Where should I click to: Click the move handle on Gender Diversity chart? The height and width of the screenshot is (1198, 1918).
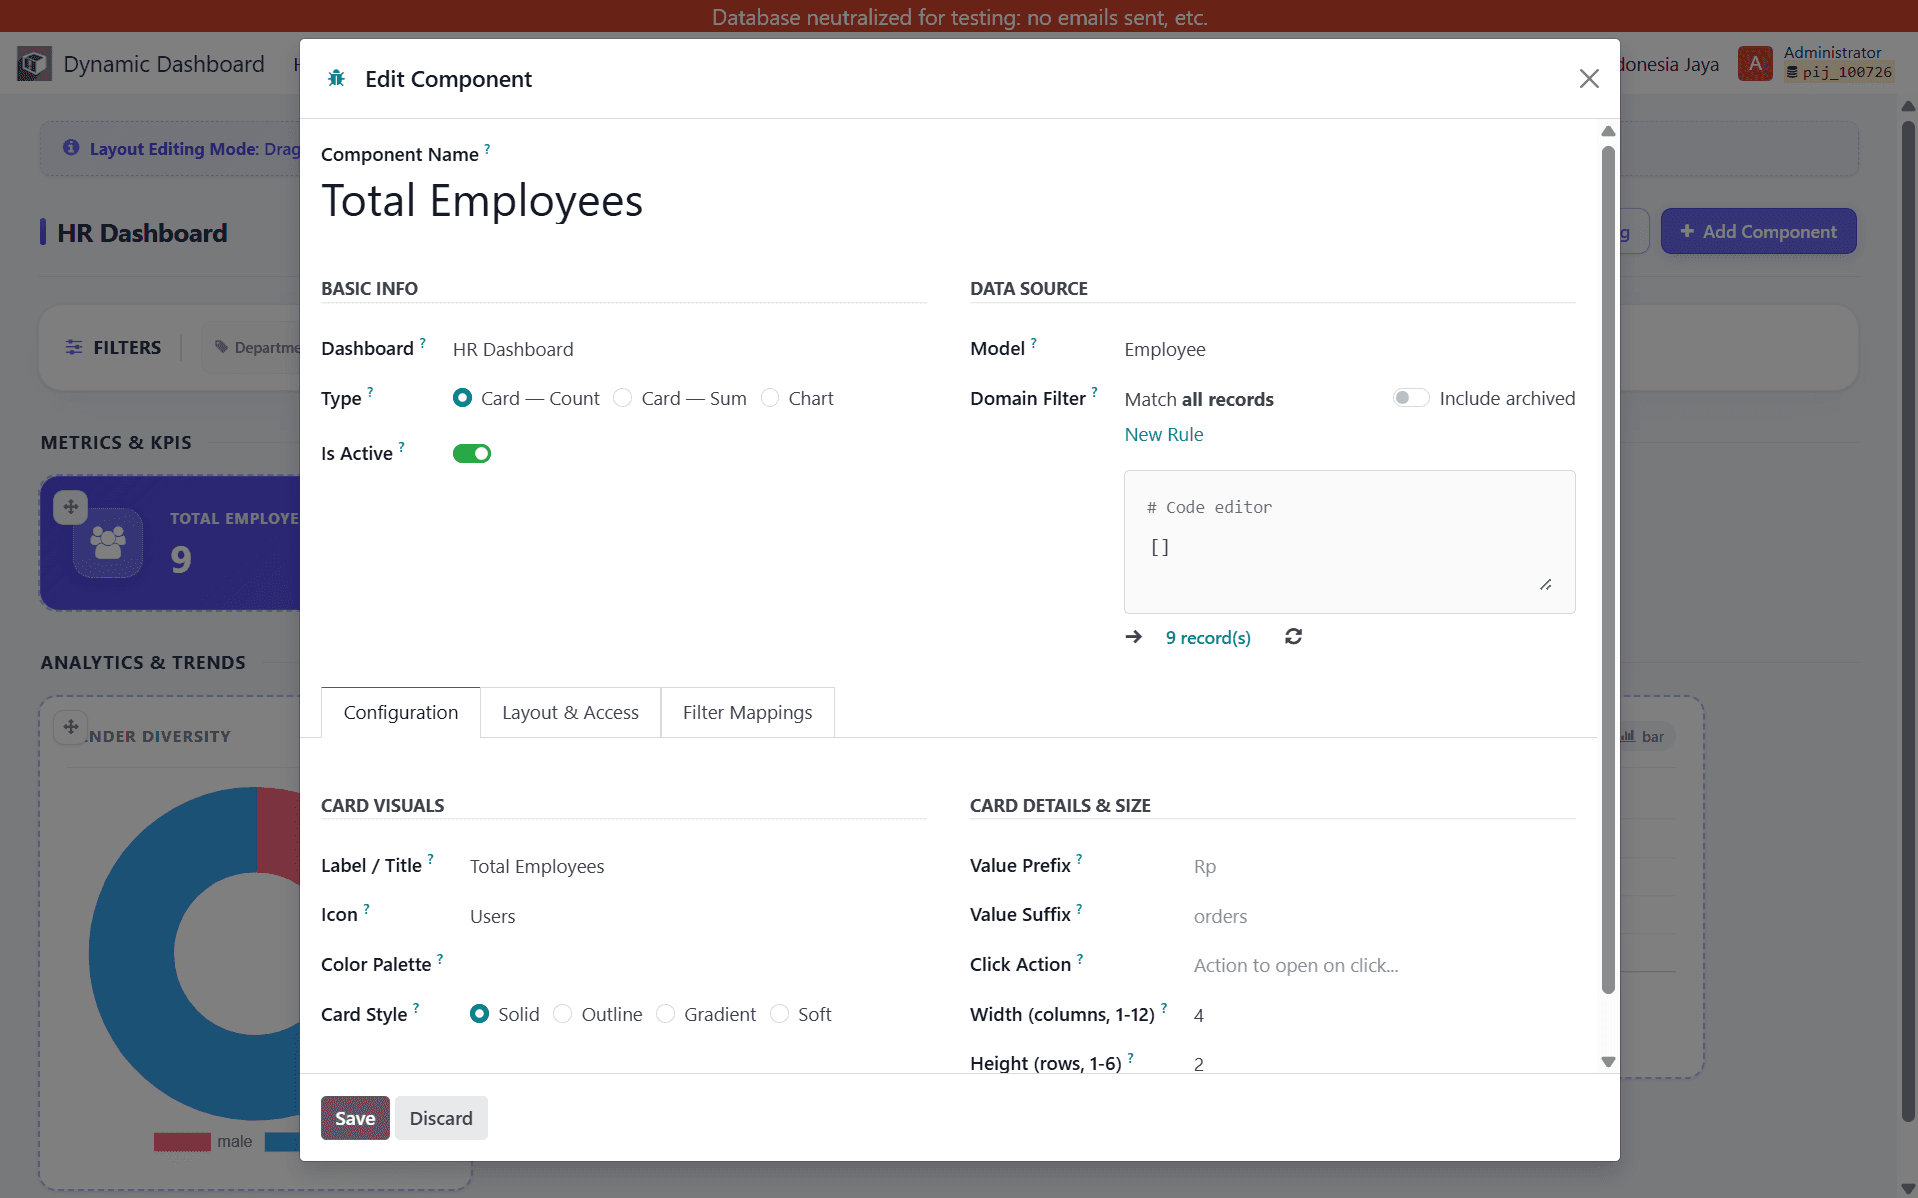coord(71,727)
